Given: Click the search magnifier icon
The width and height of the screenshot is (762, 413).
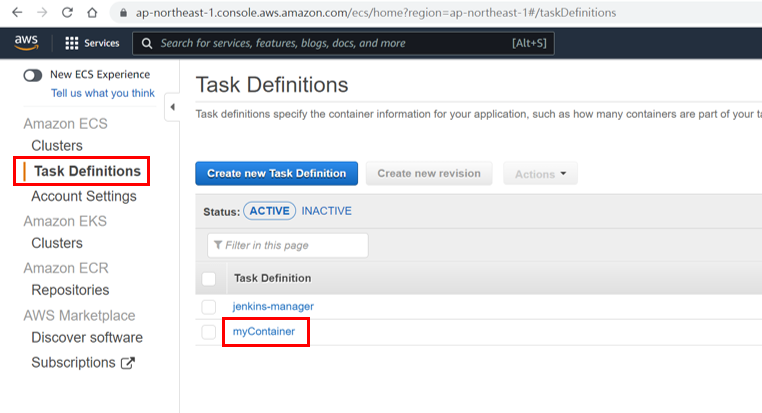Looking at the screenshot, I should pyautogui.click(x=147, y=44).
